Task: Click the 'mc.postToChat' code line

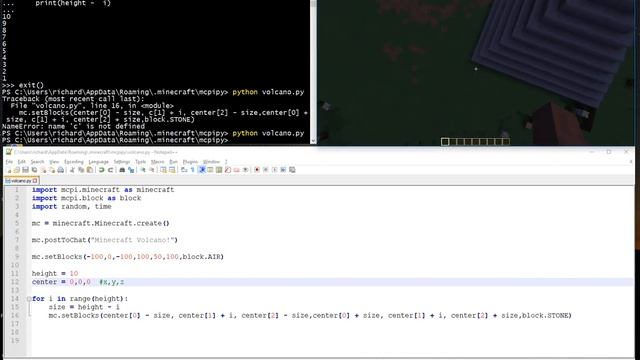Action: pos(104,240)
